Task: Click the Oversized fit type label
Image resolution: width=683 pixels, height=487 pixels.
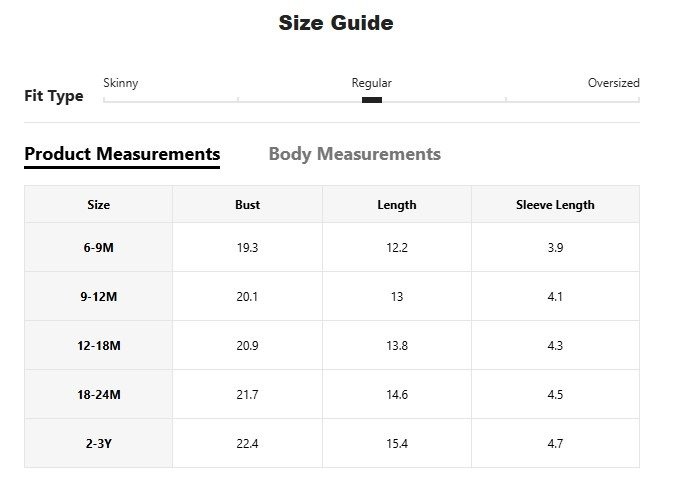Action: tap(613, 83)
